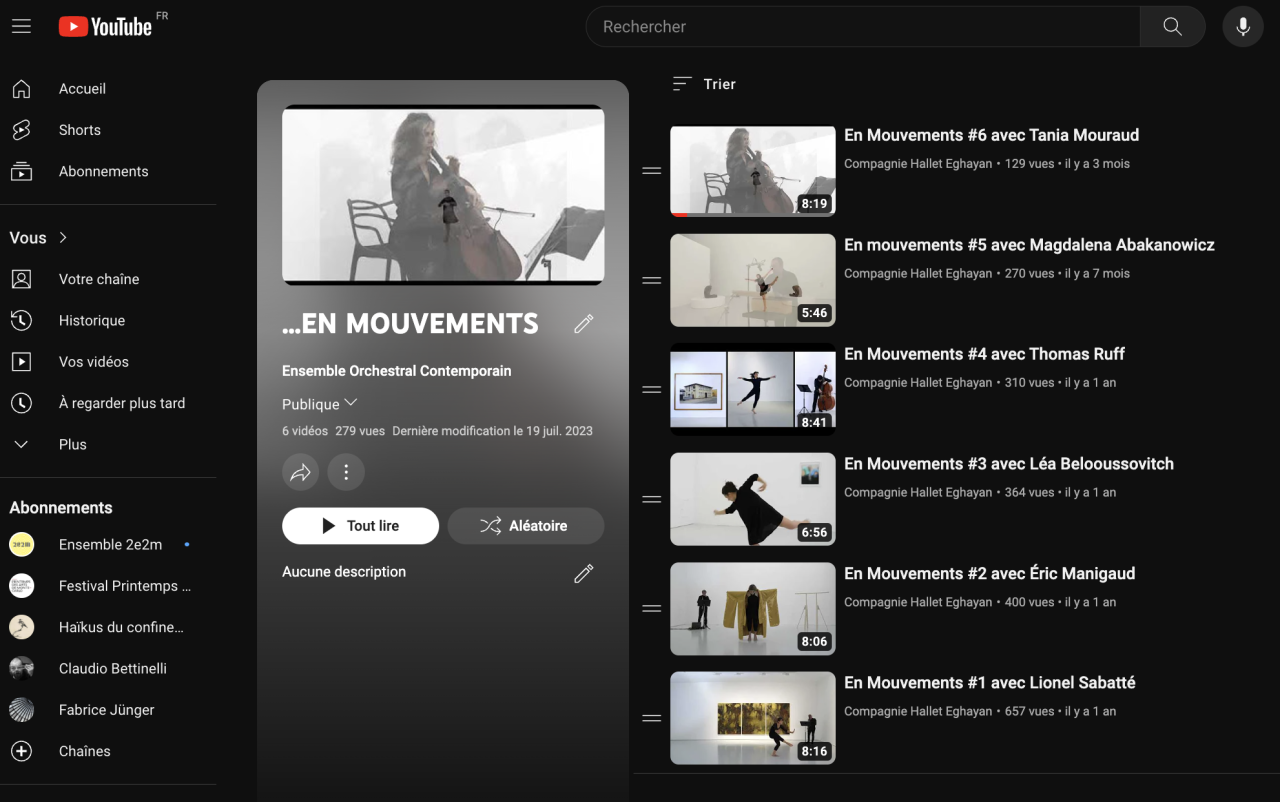
Task: Open Historique from the sidebar
Action: [x=91, y=320]
